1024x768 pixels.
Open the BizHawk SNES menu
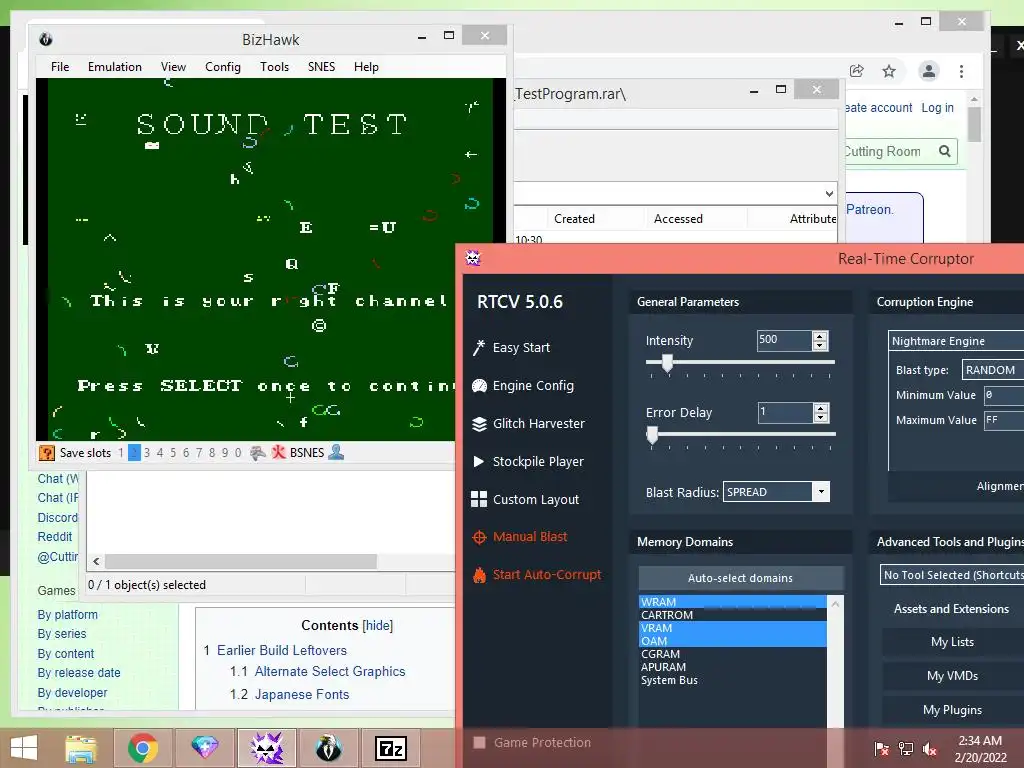click(321, 67)
